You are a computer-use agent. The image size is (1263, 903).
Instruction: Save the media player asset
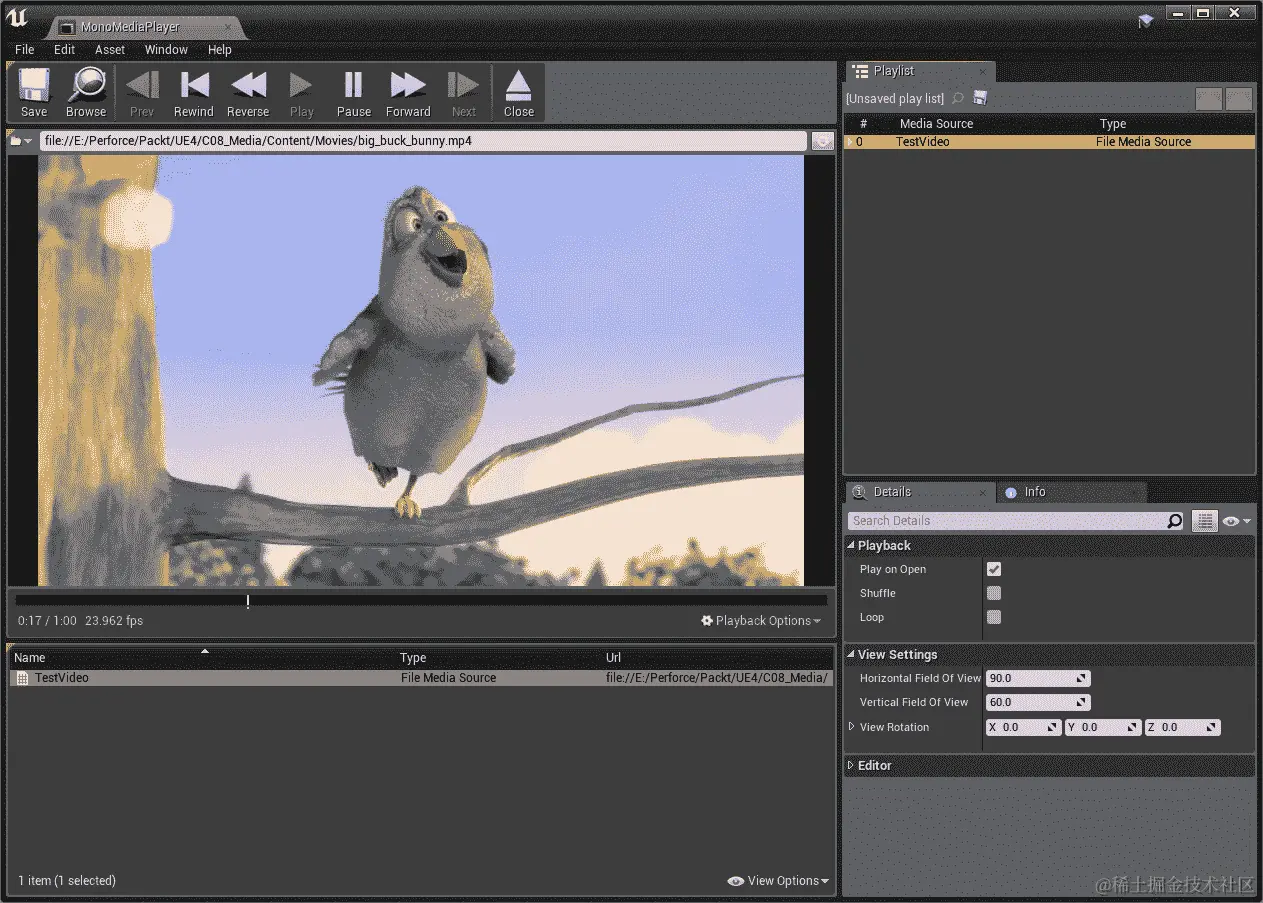[34, 93]
